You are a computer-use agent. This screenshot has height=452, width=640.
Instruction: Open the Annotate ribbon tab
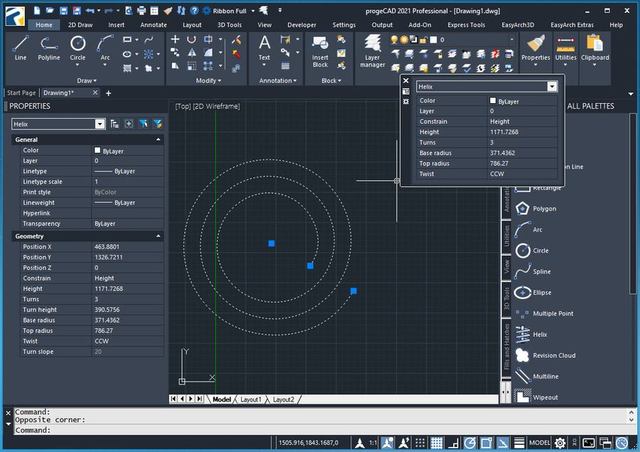pos(154,24)
